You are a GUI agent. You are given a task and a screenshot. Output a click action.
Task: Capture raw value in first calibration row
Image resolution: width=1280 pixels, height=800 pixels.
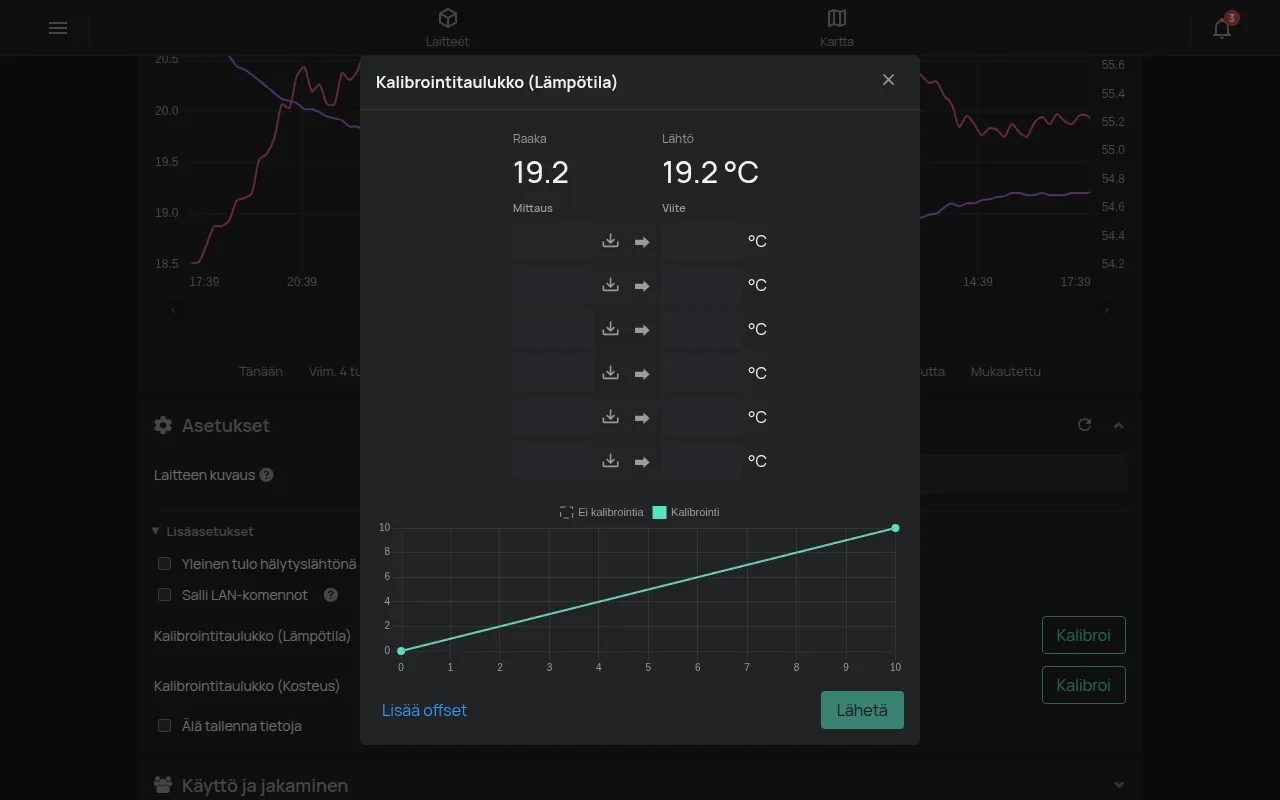click(611, 241)
